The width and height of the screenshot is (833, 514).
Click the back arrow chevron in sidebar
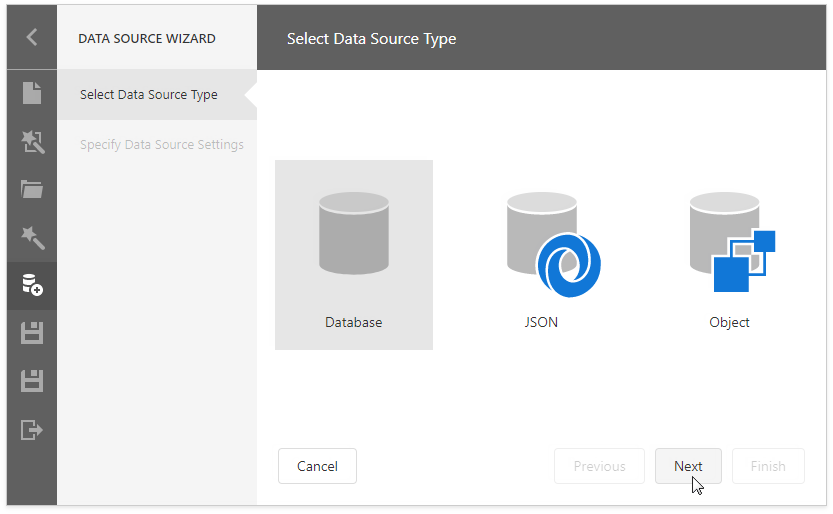[x=32, y=38]
